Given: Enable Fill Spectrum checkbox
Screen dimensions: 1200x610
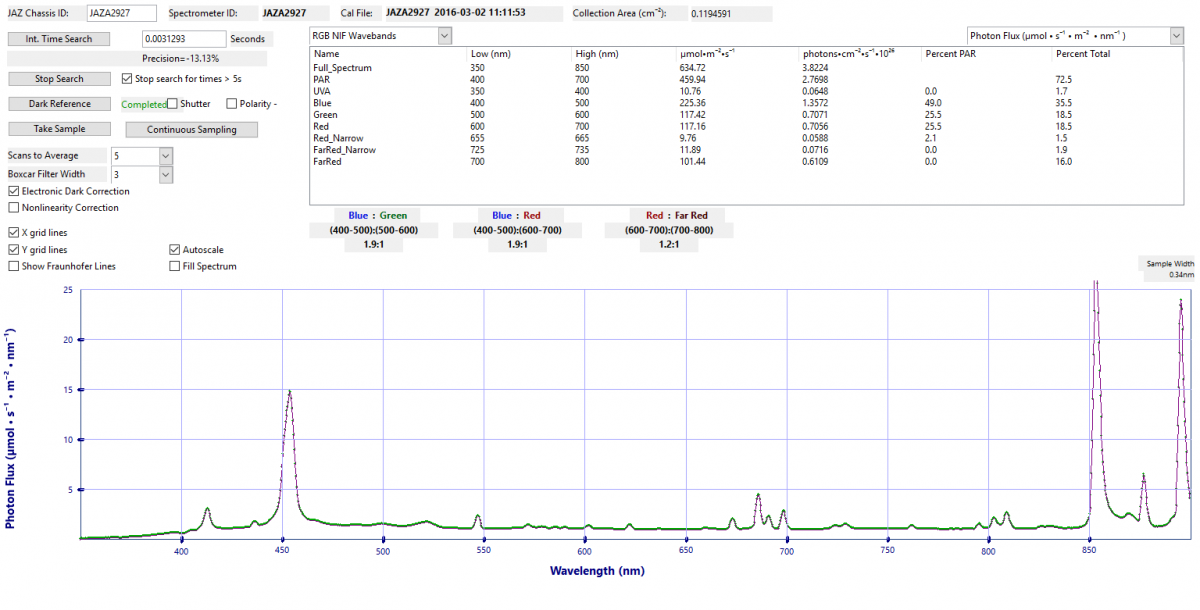Looking at the screenshot, I should (x=175, y=267).
